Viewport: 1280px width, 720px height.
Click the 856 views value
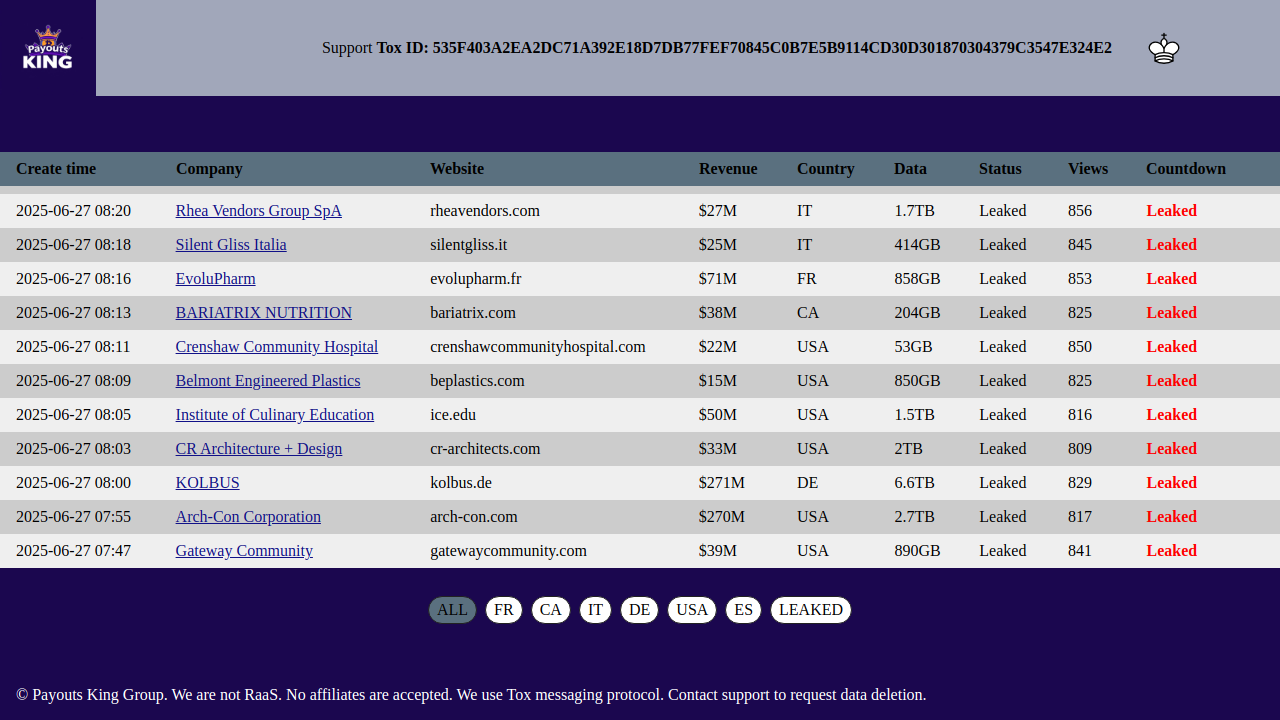(x=1080, y=211)
